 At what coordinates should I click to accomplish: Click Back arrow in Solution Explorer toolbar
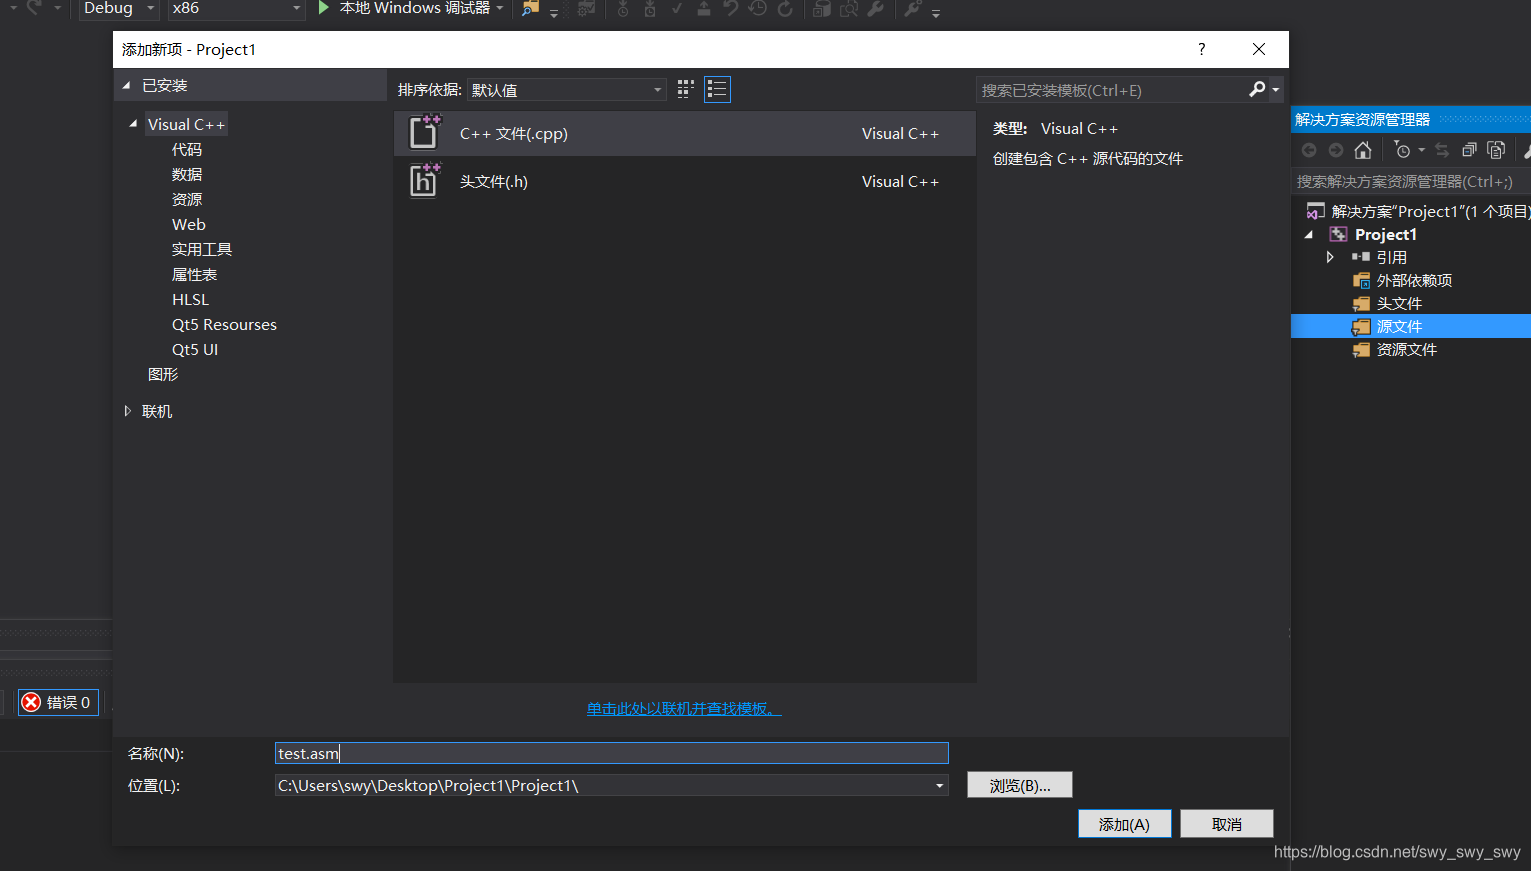(x=1309, y=150)
